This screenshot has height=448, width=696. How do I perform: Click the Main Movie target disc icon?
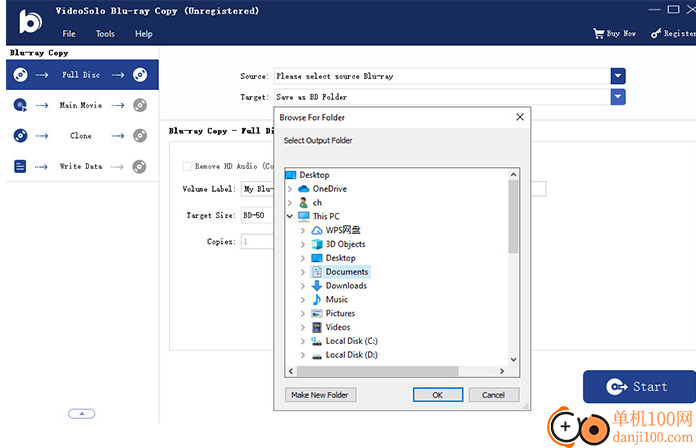click(x=140, y=105)
